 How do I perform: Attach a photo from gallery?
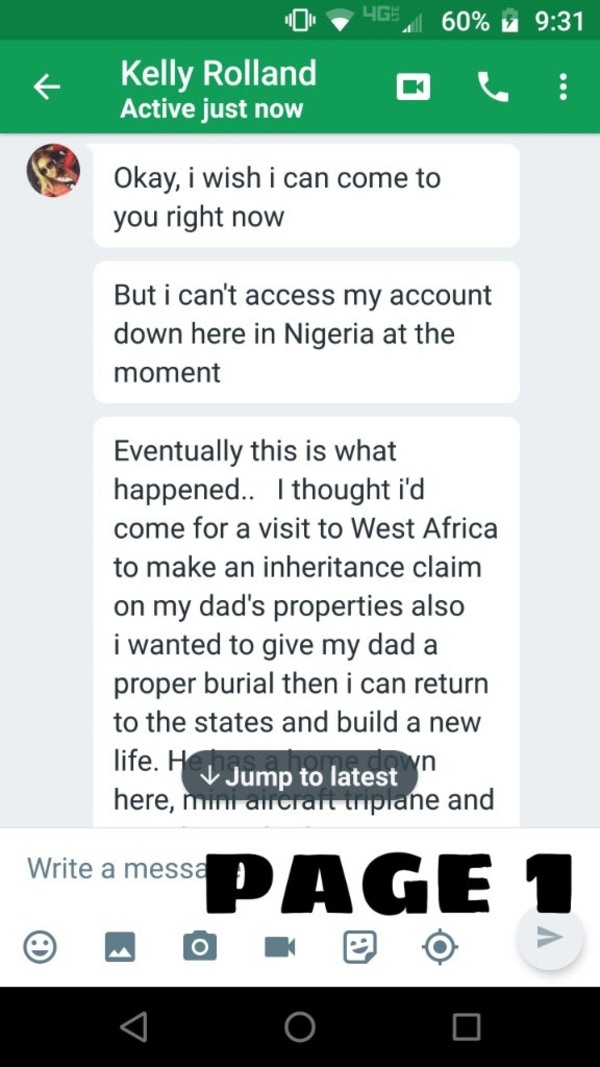(120, 946)
